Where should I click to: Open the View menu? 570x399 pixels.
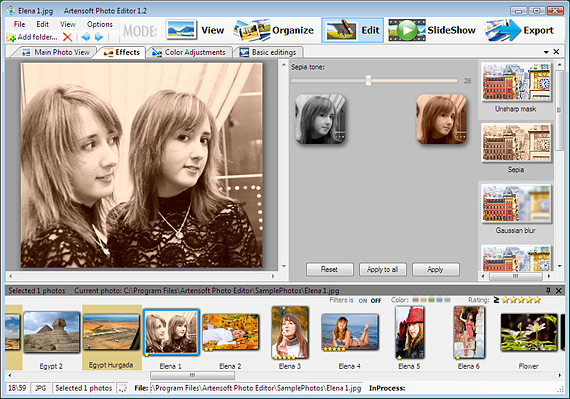click(x=68, y=24)
